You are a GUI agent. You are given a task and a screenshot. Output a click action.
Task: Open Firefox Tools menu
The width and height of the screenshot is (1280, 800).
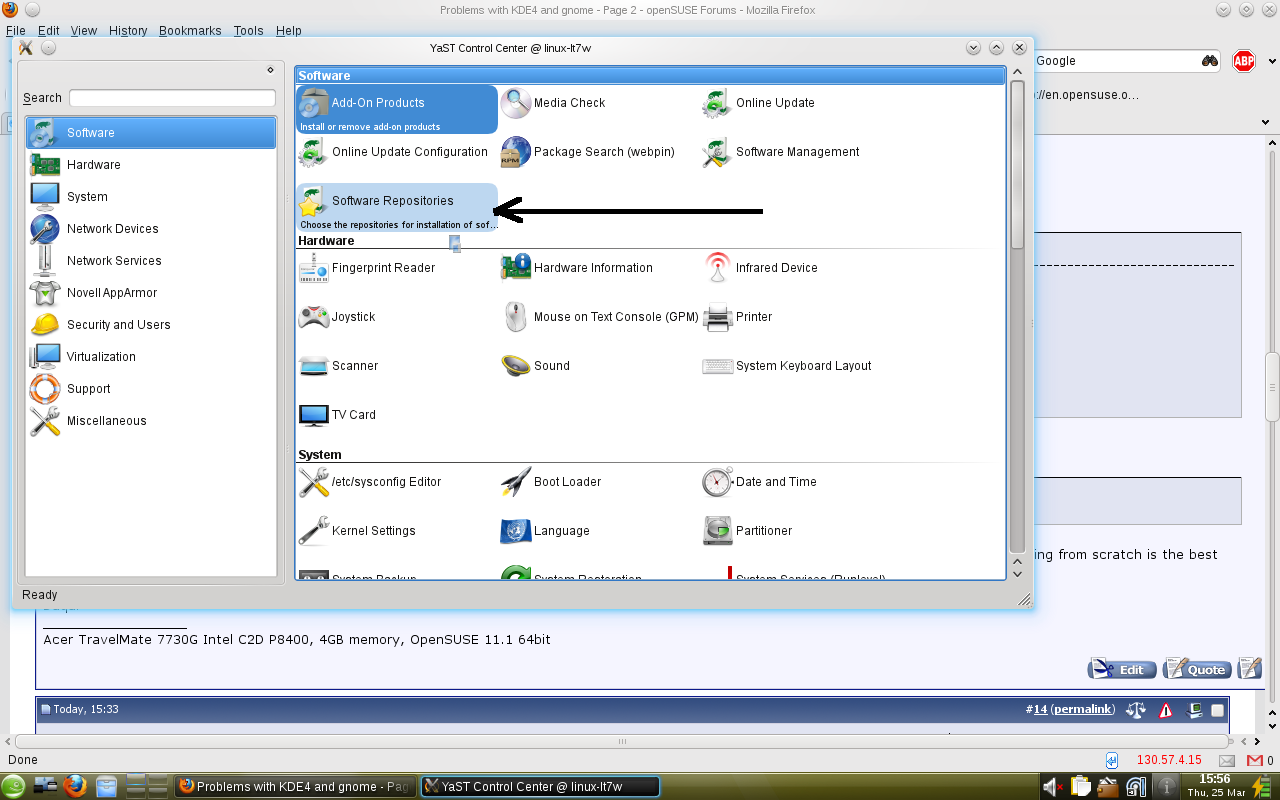tap(249, 31)
